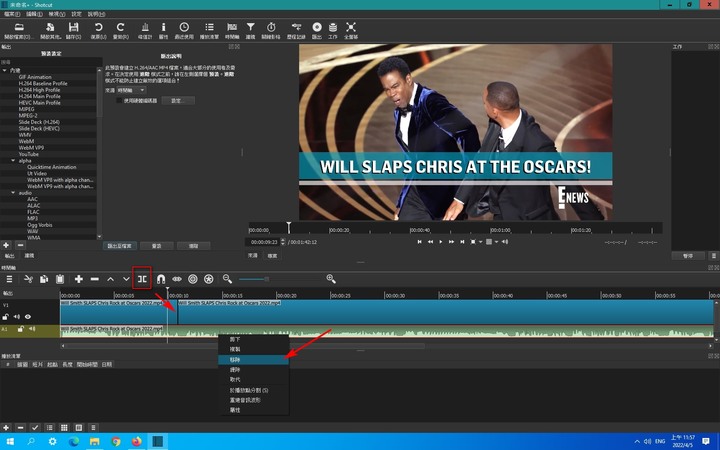
Task: Open the View menu
Action: coord(57,14)
